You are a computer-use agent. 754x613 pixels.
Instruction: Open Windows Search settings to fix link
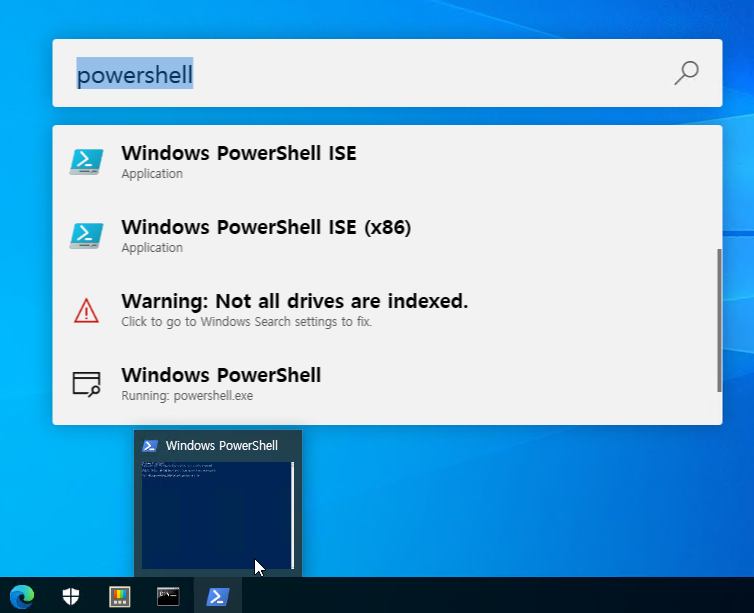[246, 322]
